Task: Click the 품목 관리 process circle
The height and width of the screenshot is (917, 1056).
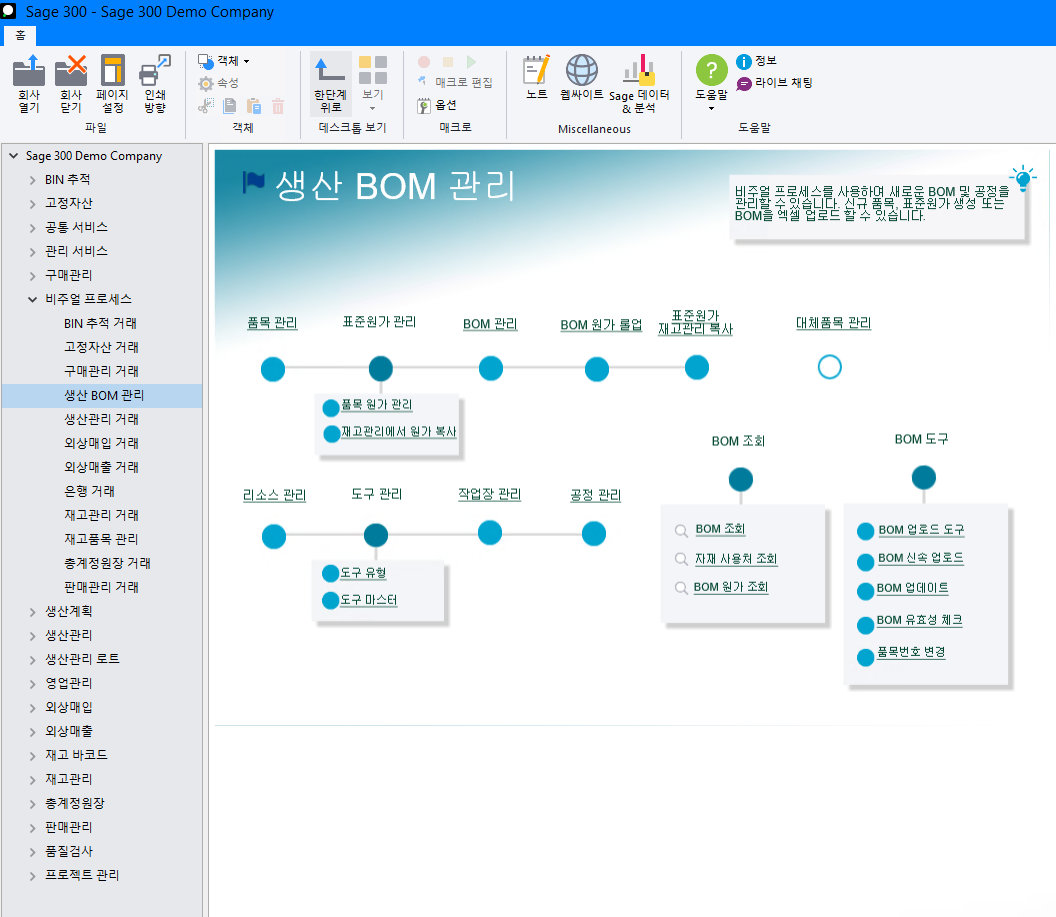Action: 273,369
